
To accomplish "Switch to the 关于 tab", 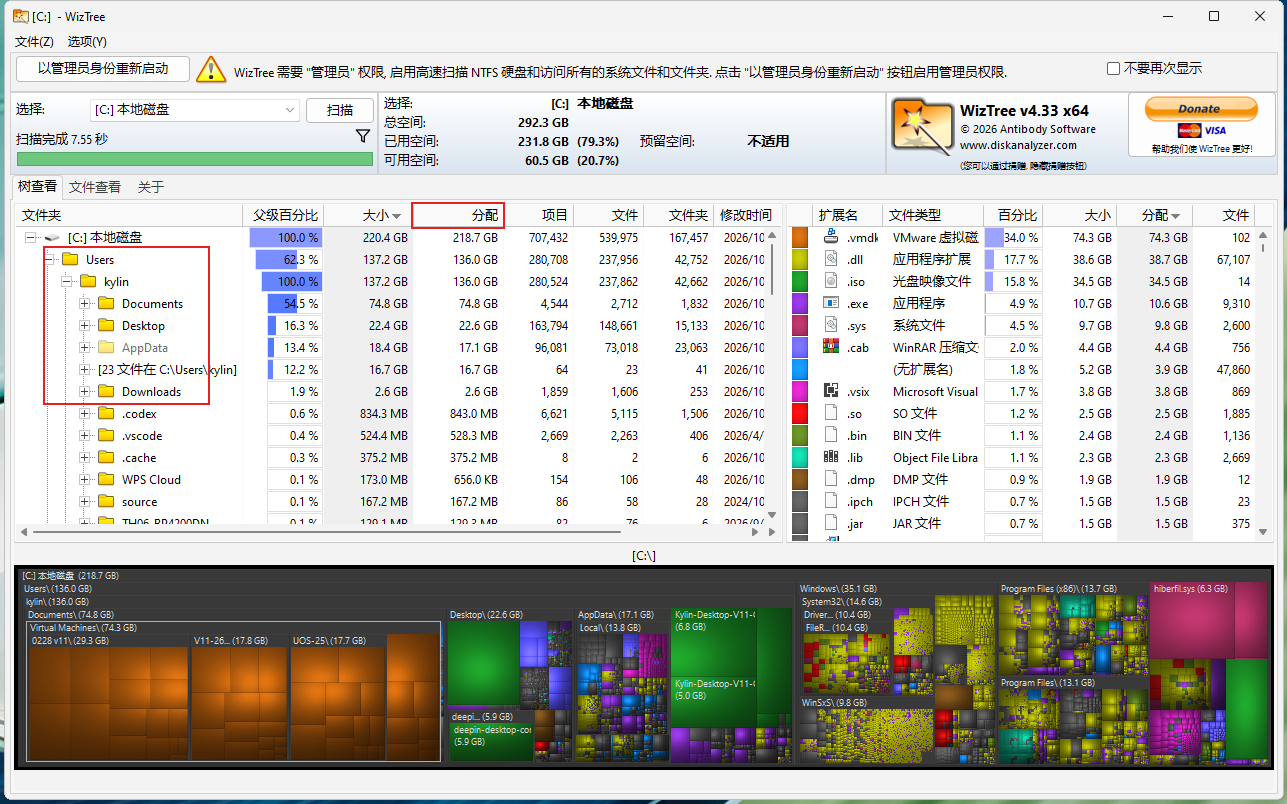I will pos(151,187).
